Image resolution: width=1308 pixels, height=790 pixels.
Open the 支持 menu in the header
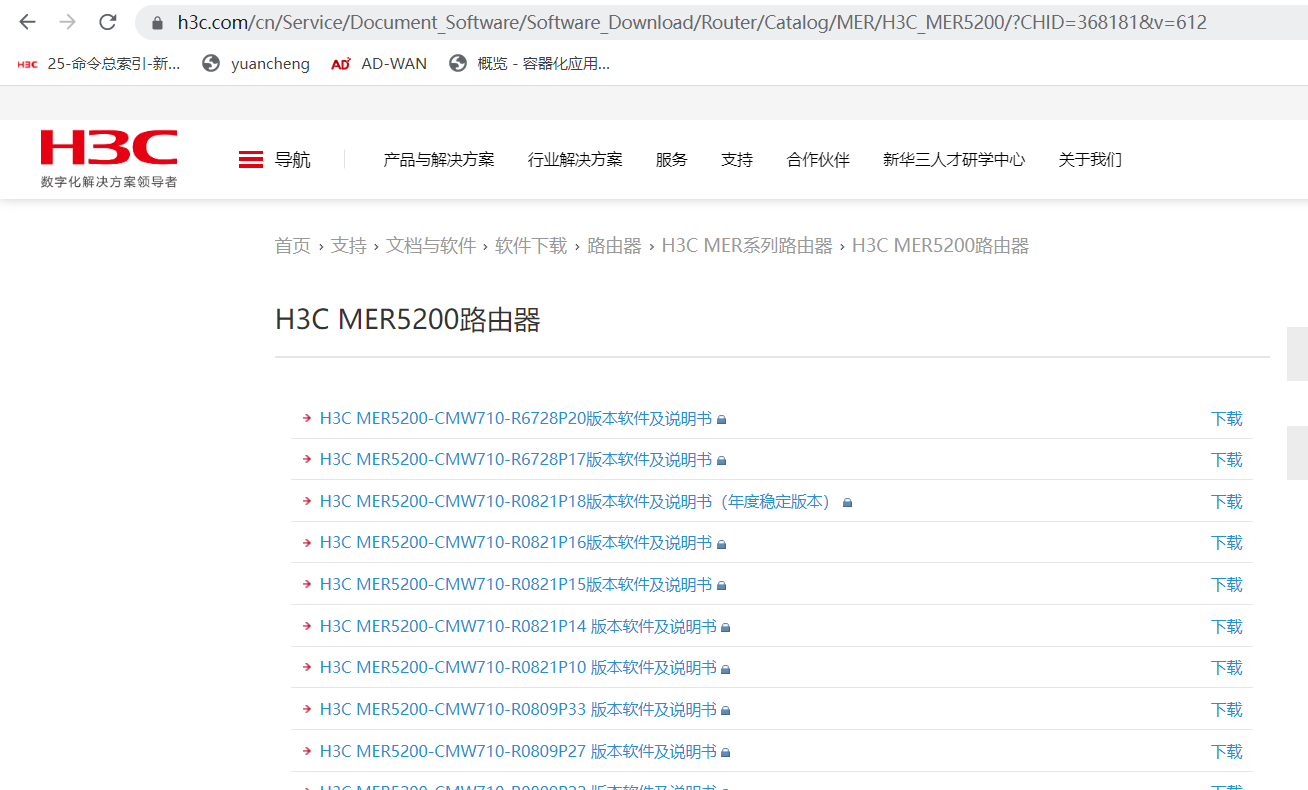point(737,160)
